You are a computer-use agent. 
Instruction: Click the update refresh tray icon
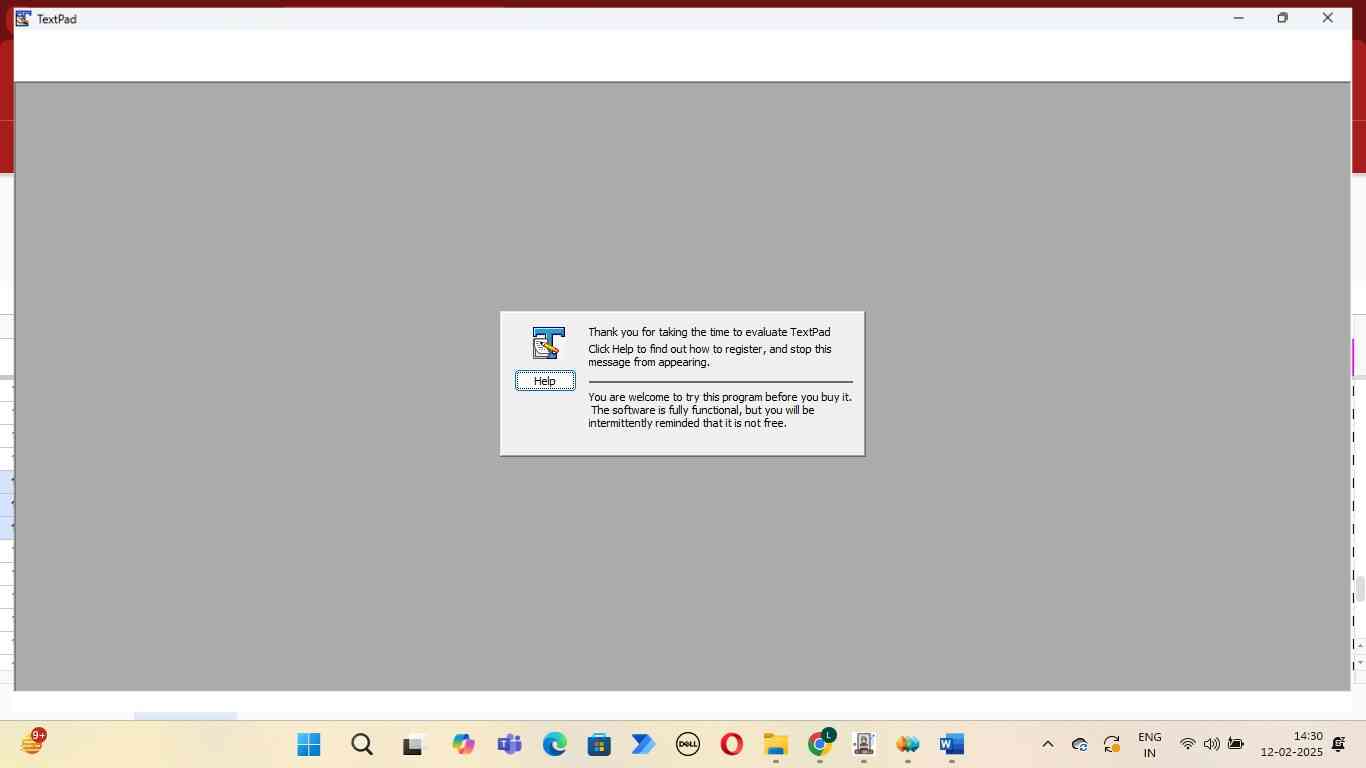(1112, 744)
